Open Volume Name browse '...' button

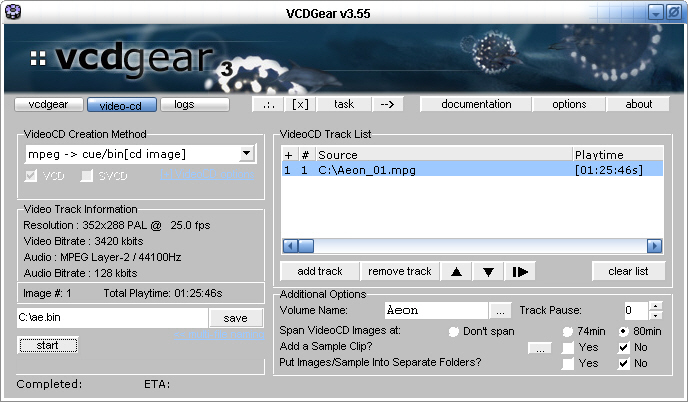[x=500, y=311]
